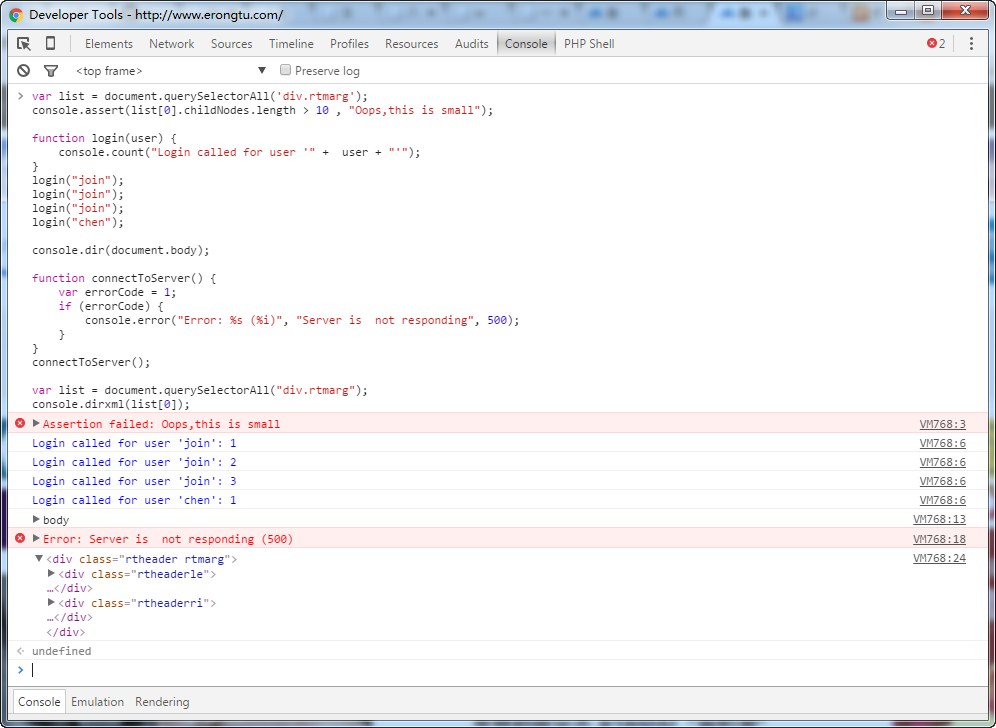Open the top frame context dropdown

(170, 71)
